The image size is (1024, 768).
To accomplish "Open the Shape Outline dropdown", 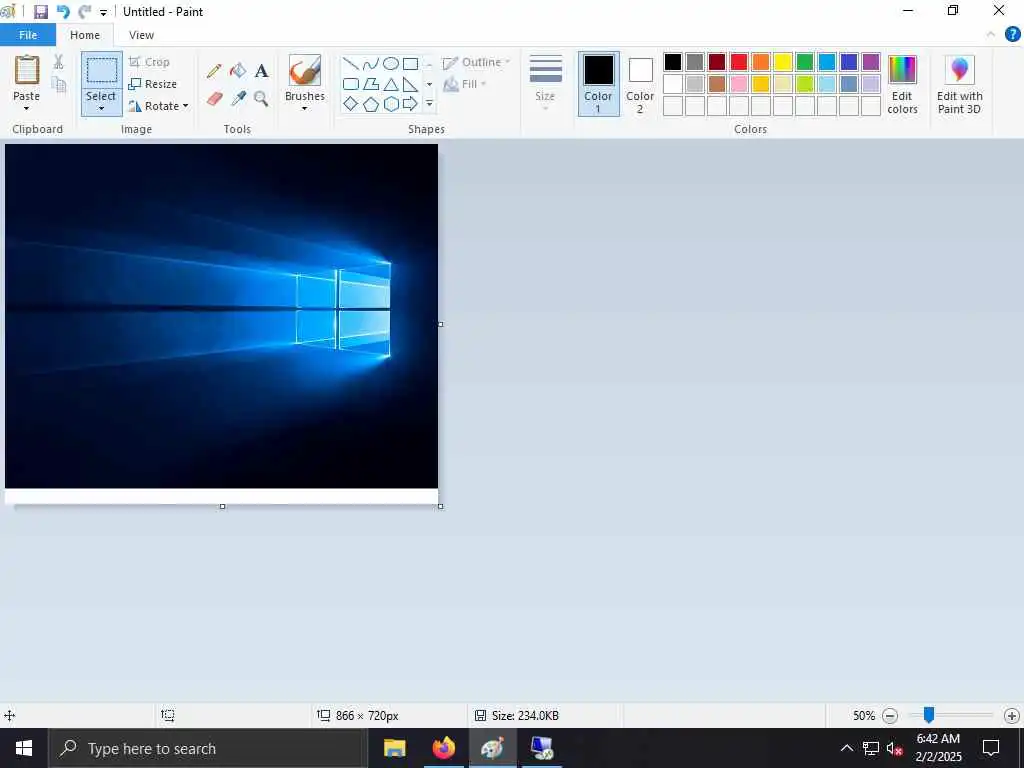I will tap(477, 62).
